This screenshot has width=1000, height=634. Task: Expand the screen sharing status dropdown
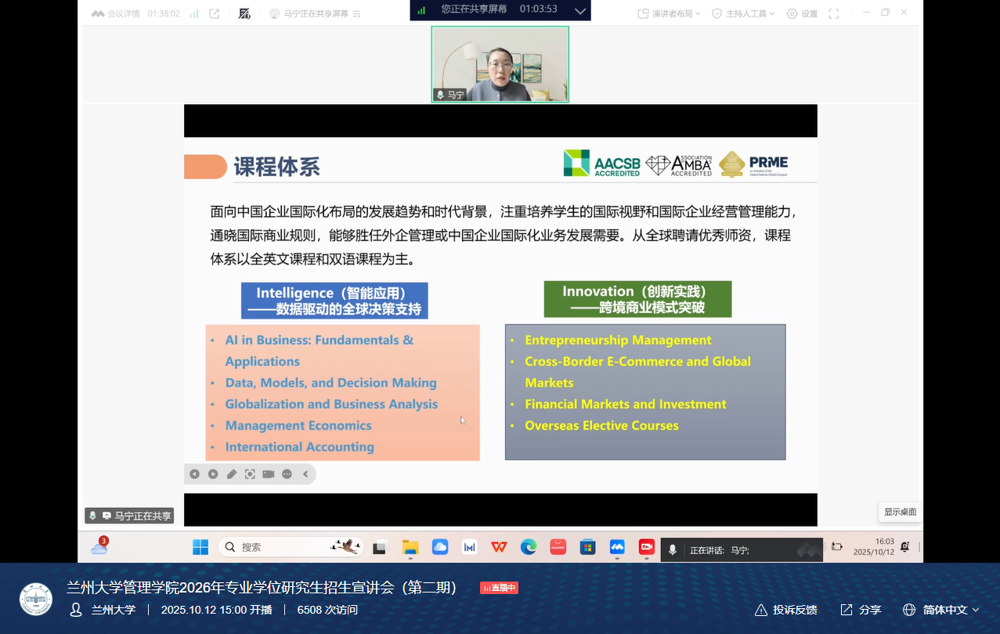coord(580,11)
